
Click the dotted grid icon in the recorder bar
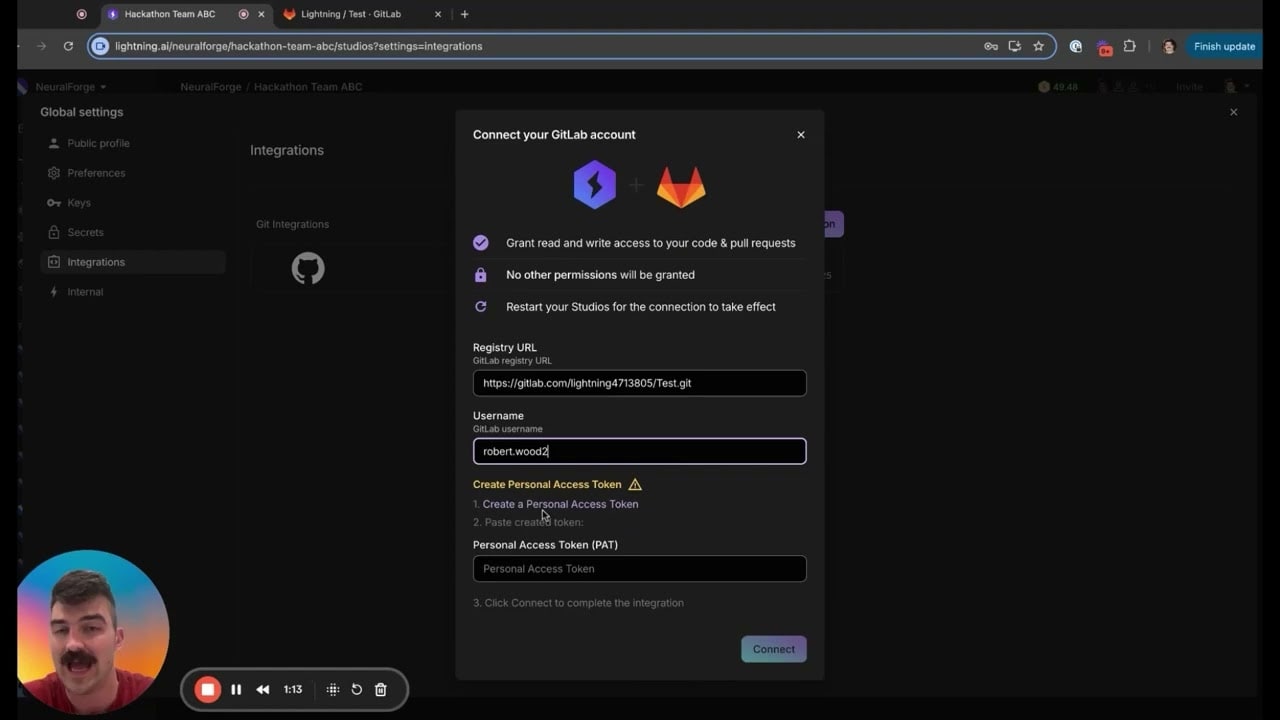333,689
